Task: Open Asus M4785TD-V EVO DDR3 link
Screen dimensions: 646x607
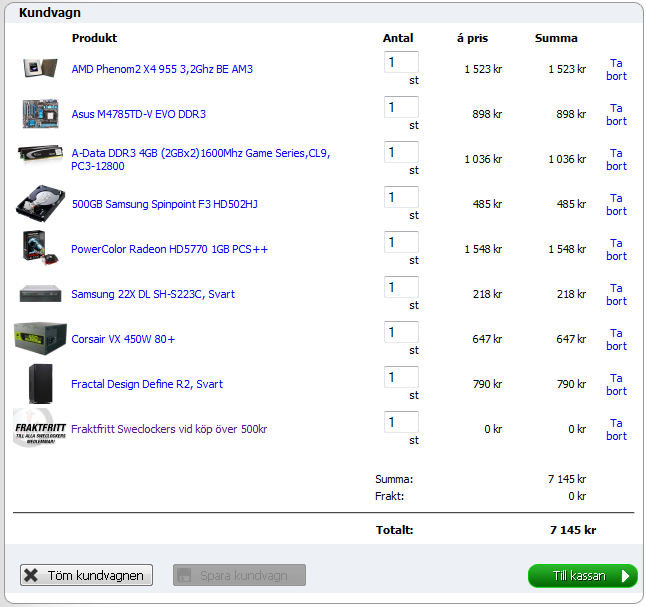Action: click(138, 114)
